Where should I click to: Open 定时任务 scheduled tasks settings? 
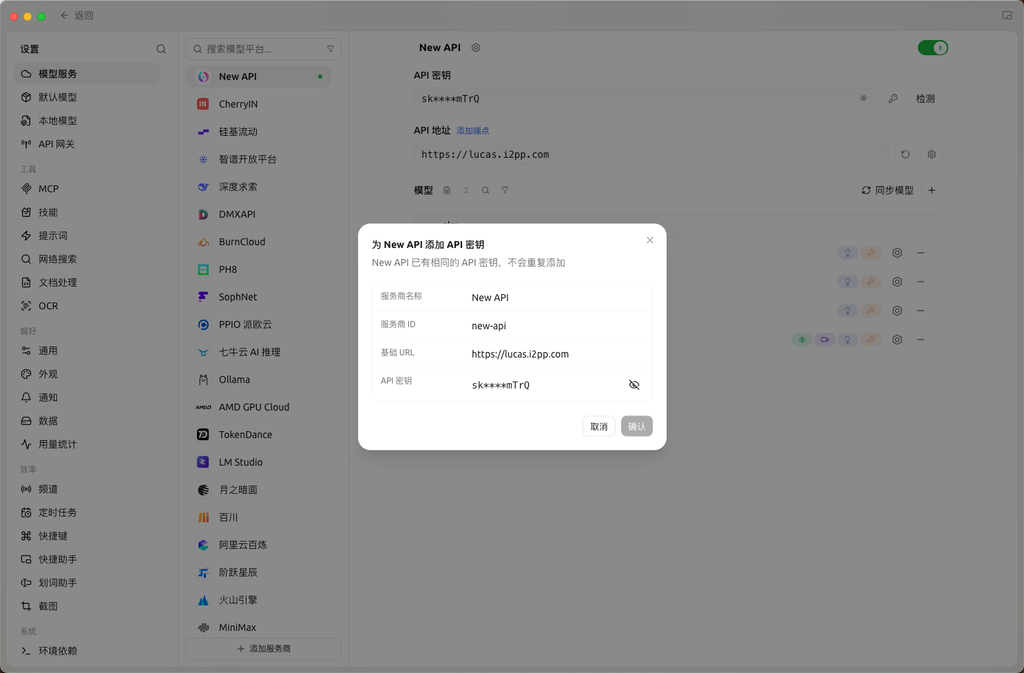point(87,512)
